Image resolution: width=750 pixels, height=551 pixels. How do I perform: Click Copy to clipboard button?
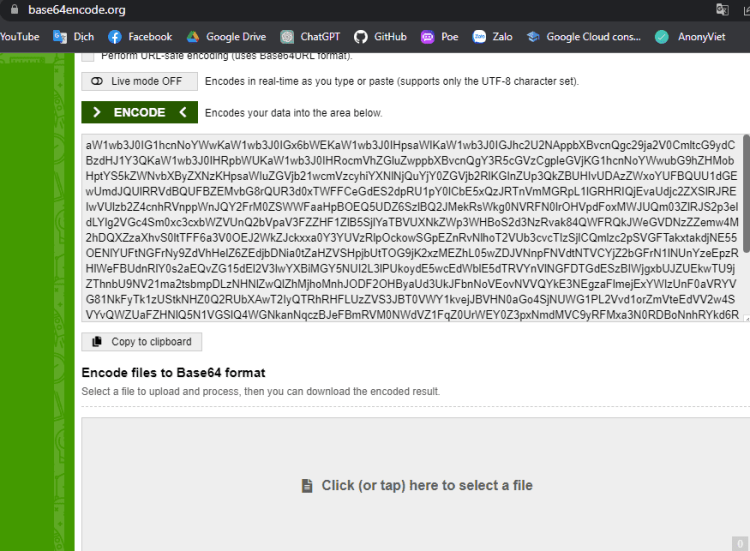[x=142, y=341]
